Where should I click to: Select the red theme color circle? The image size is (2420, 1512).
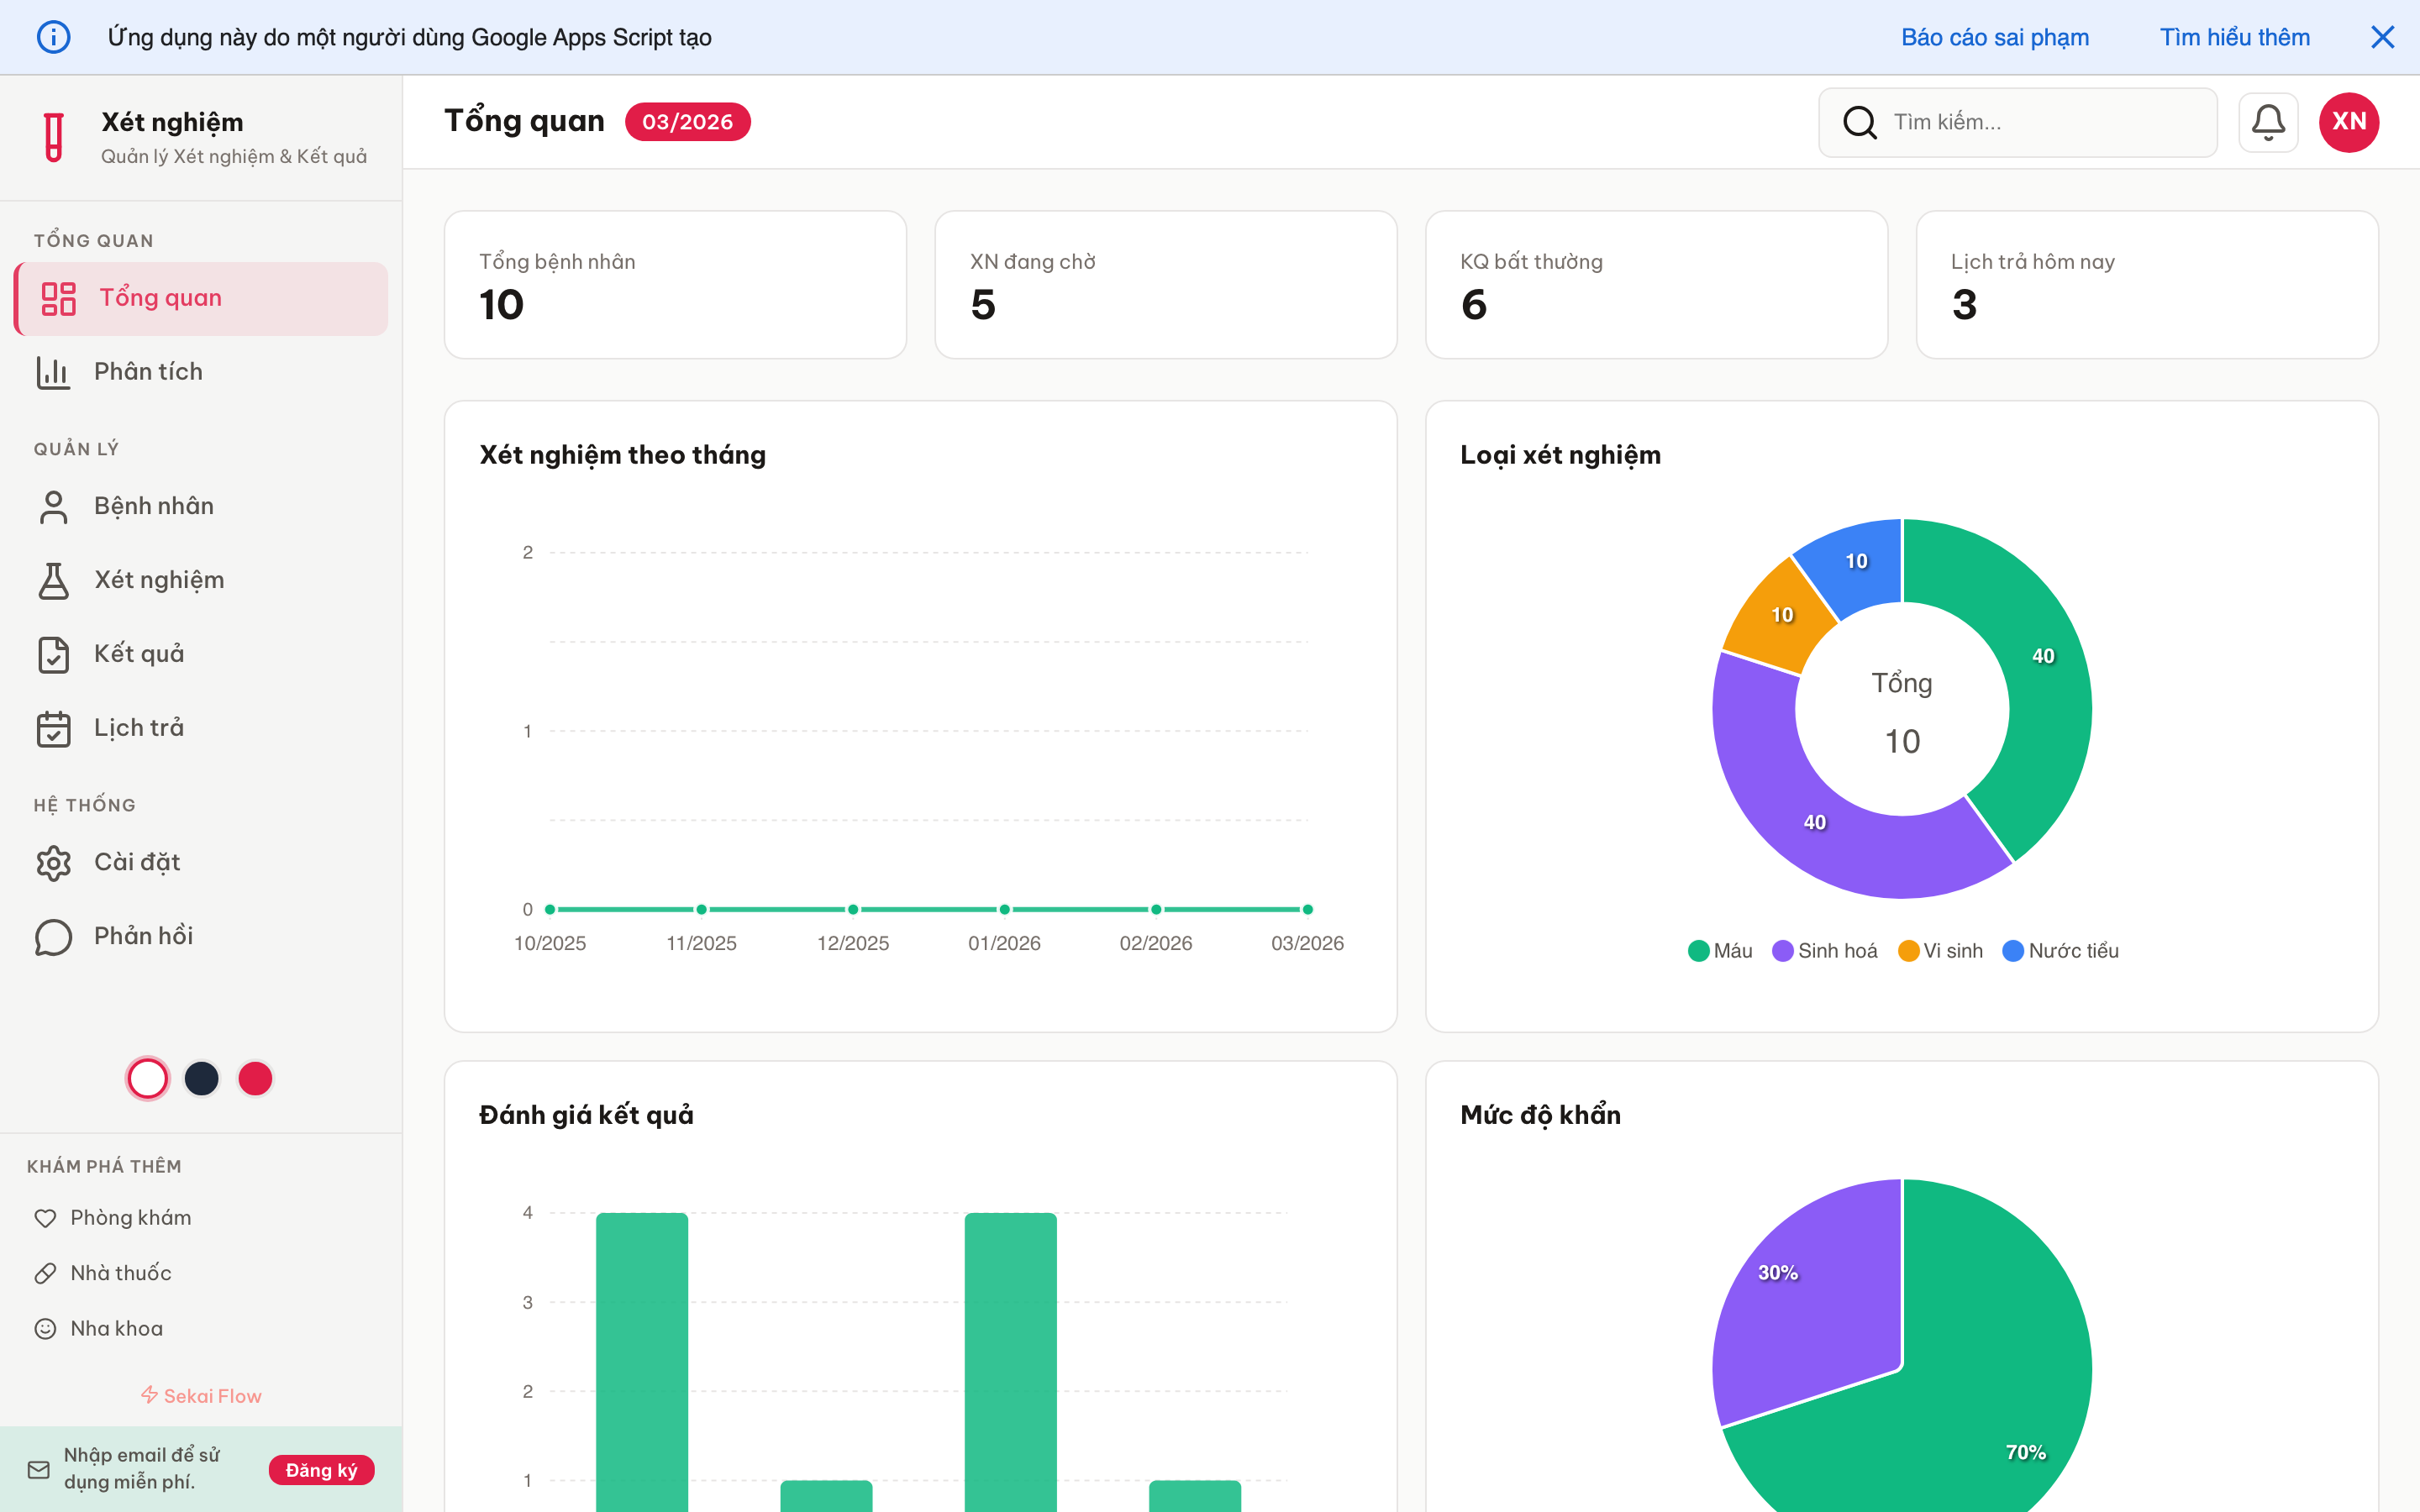(255, 1078)
